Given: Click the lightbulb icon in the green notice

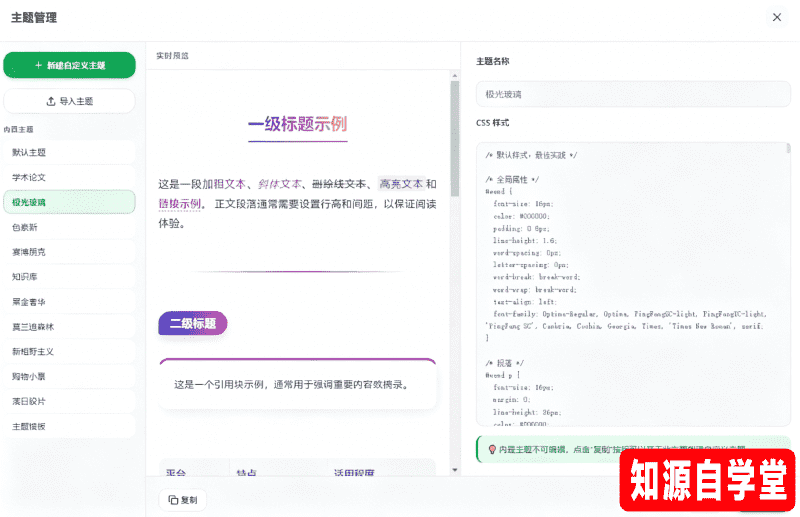Looking at the screenshot, I should [492, 450].
